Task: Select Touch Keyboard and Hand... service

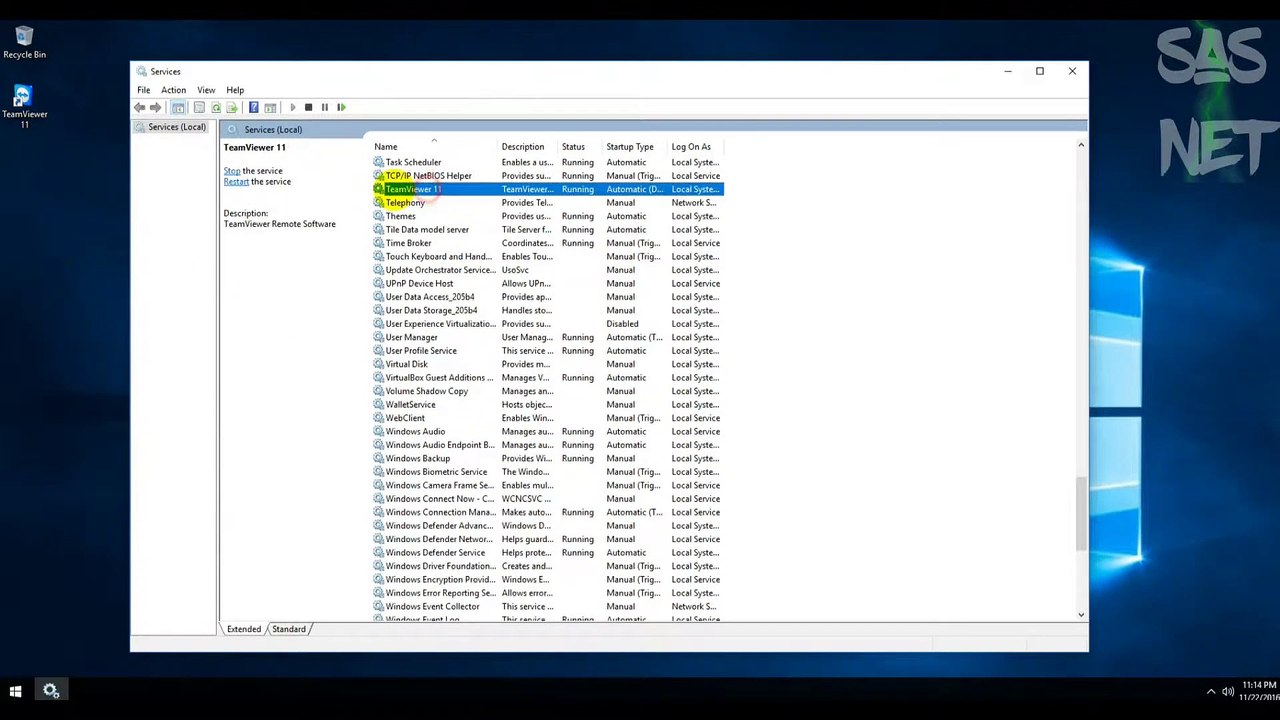Action: (439, 257)
